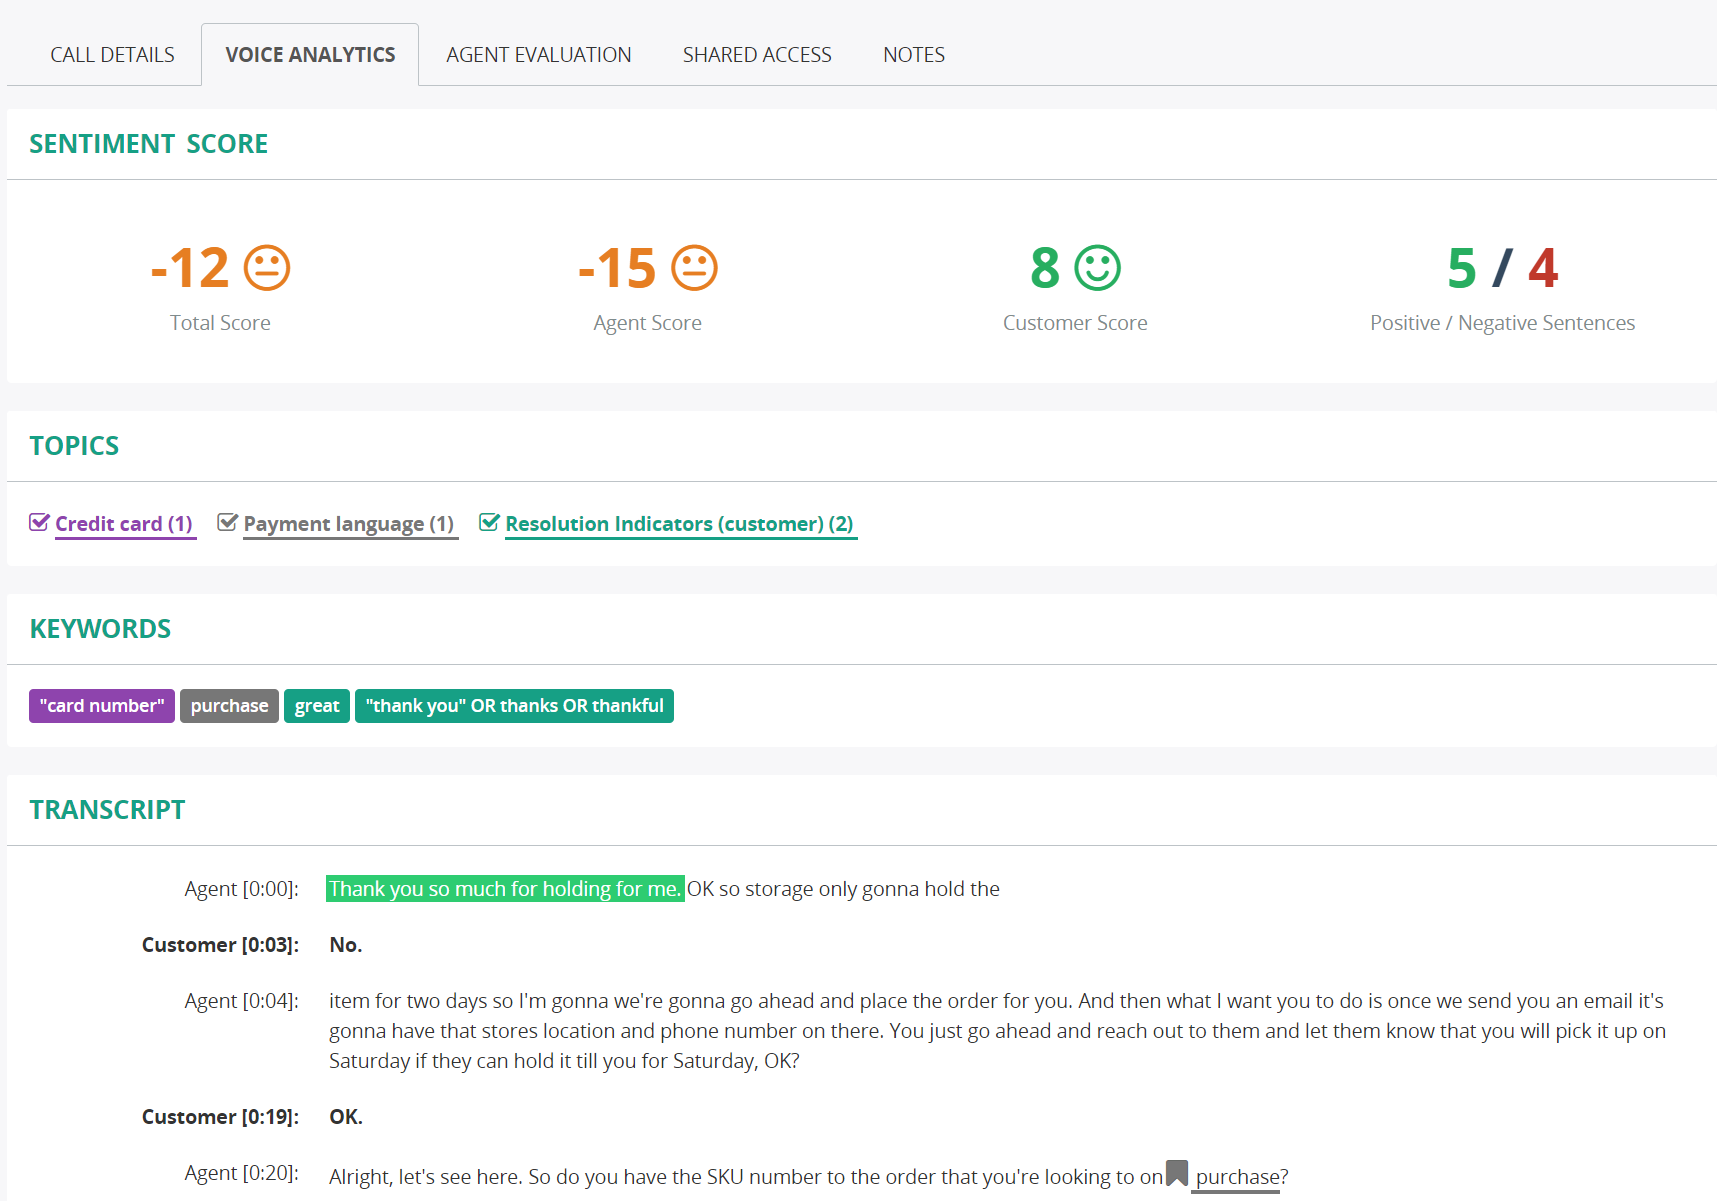1717x1201 pixels.
Task: Select the great keyword tag
Action: [317, 706]
